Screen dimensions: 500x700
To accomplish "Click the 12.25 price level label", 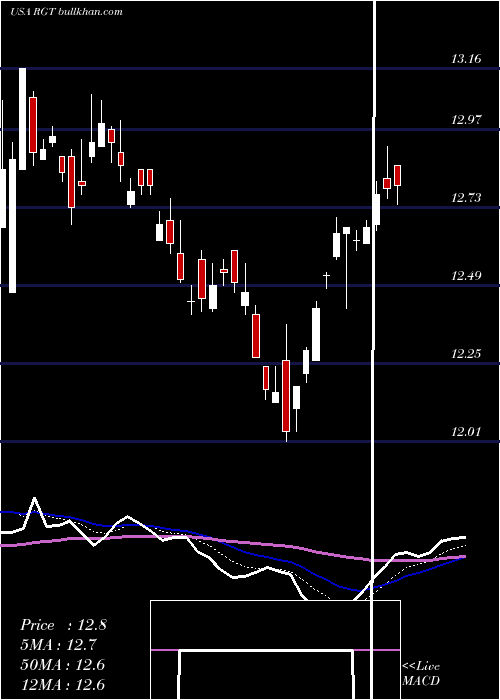I will [x=467, y=354].
